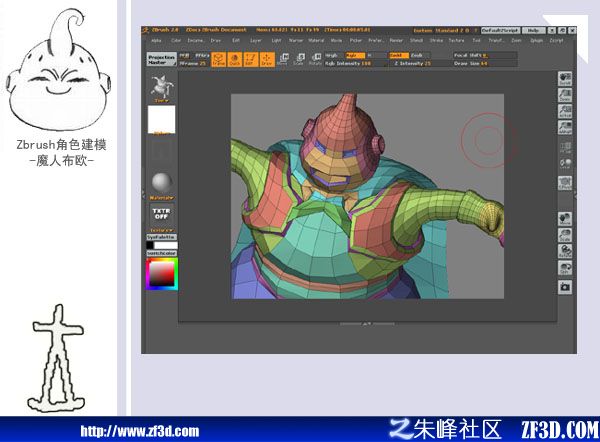
Task: Adjust the Draw Size slider
Action: coord(484,63)
